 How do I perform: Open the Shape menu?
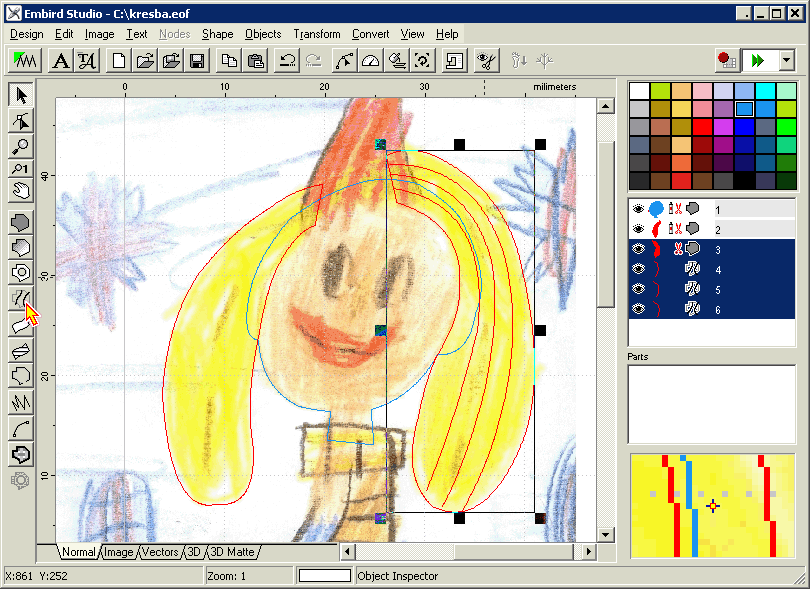click(x=217, y=34)
